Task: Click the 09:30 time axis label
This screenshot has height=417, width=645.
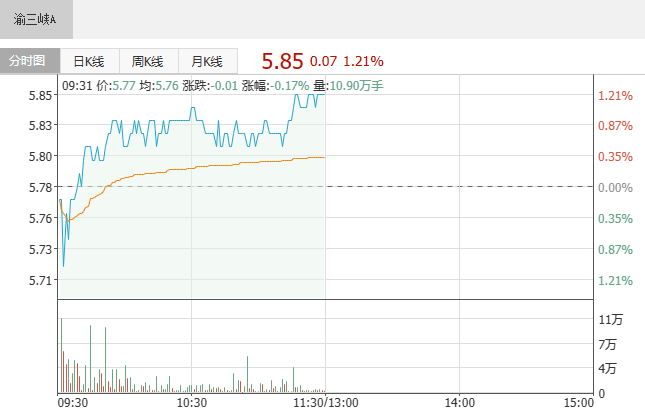Action: tap(73, 403)
